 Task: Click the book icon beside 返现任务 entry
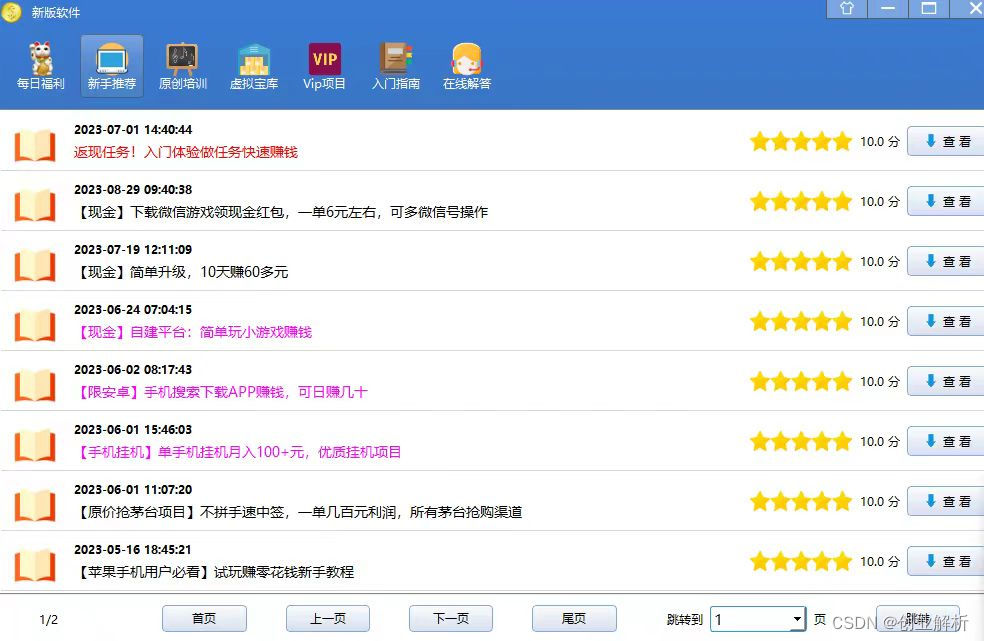point(35,144)
